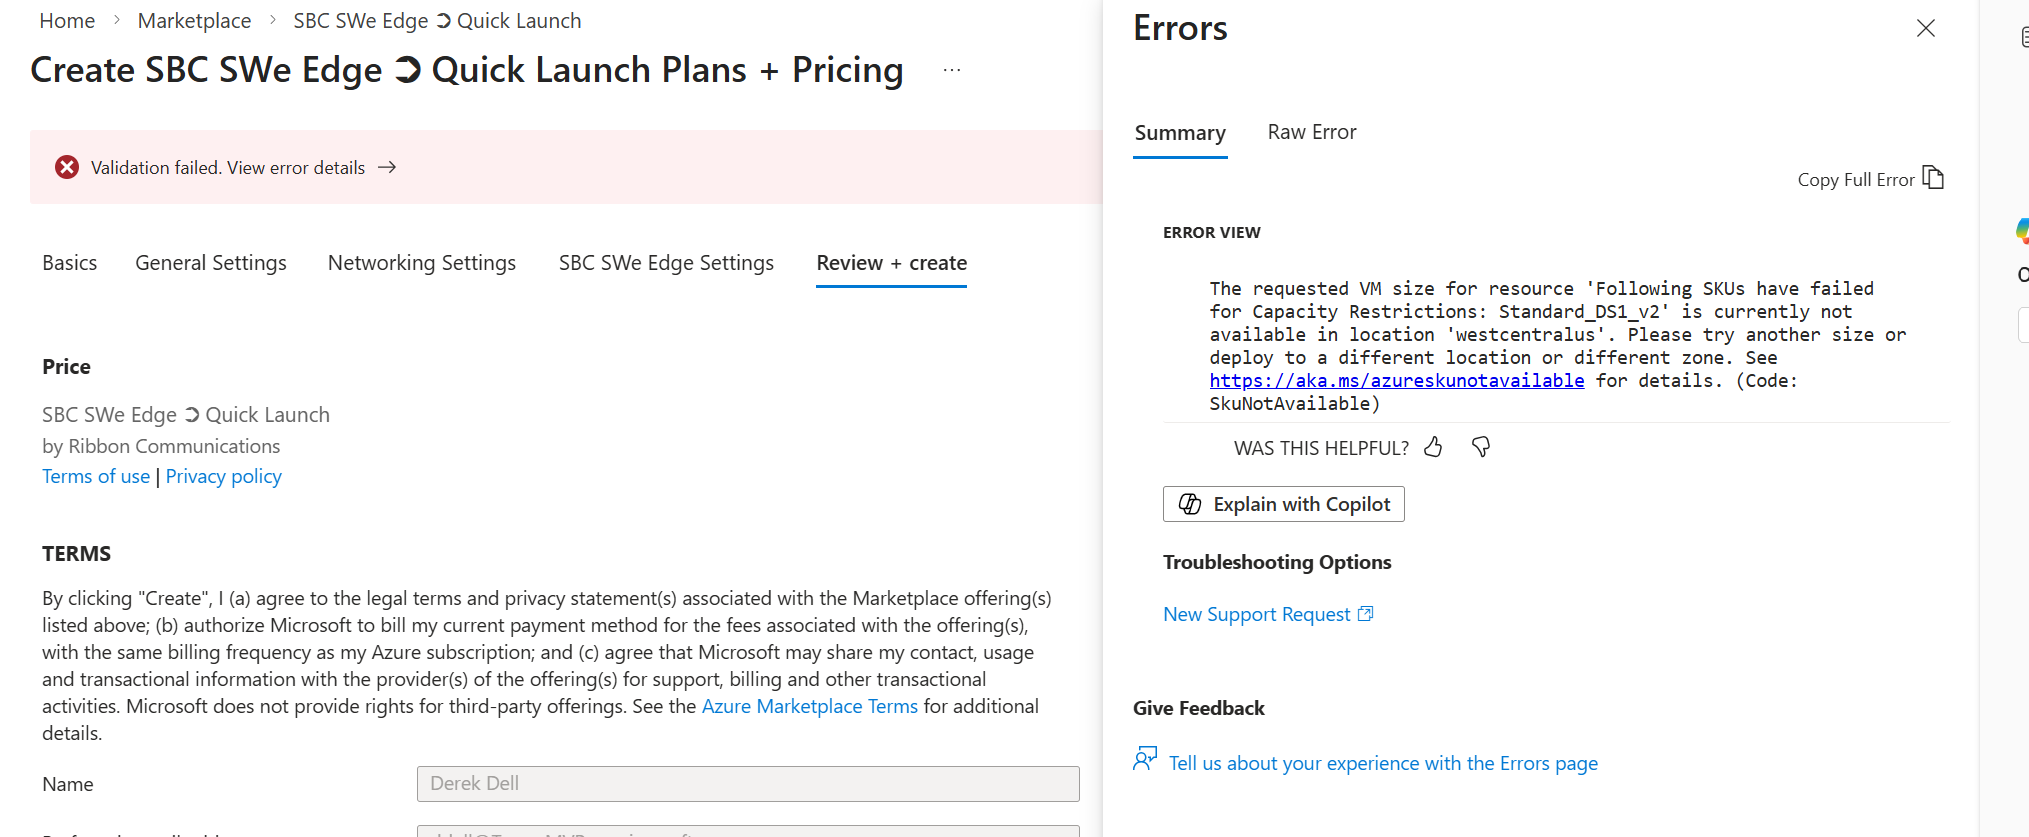Switch to the Raw Error tab
This screenshot has height=837, width=2029.
[1311, 132]
